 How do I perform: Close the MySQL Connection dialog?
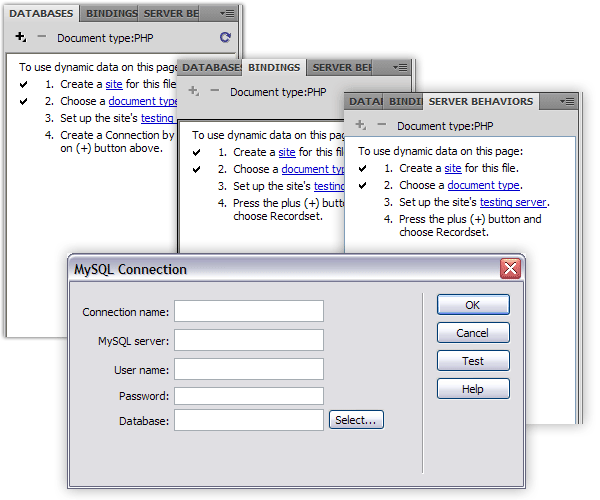pos(510,269)
